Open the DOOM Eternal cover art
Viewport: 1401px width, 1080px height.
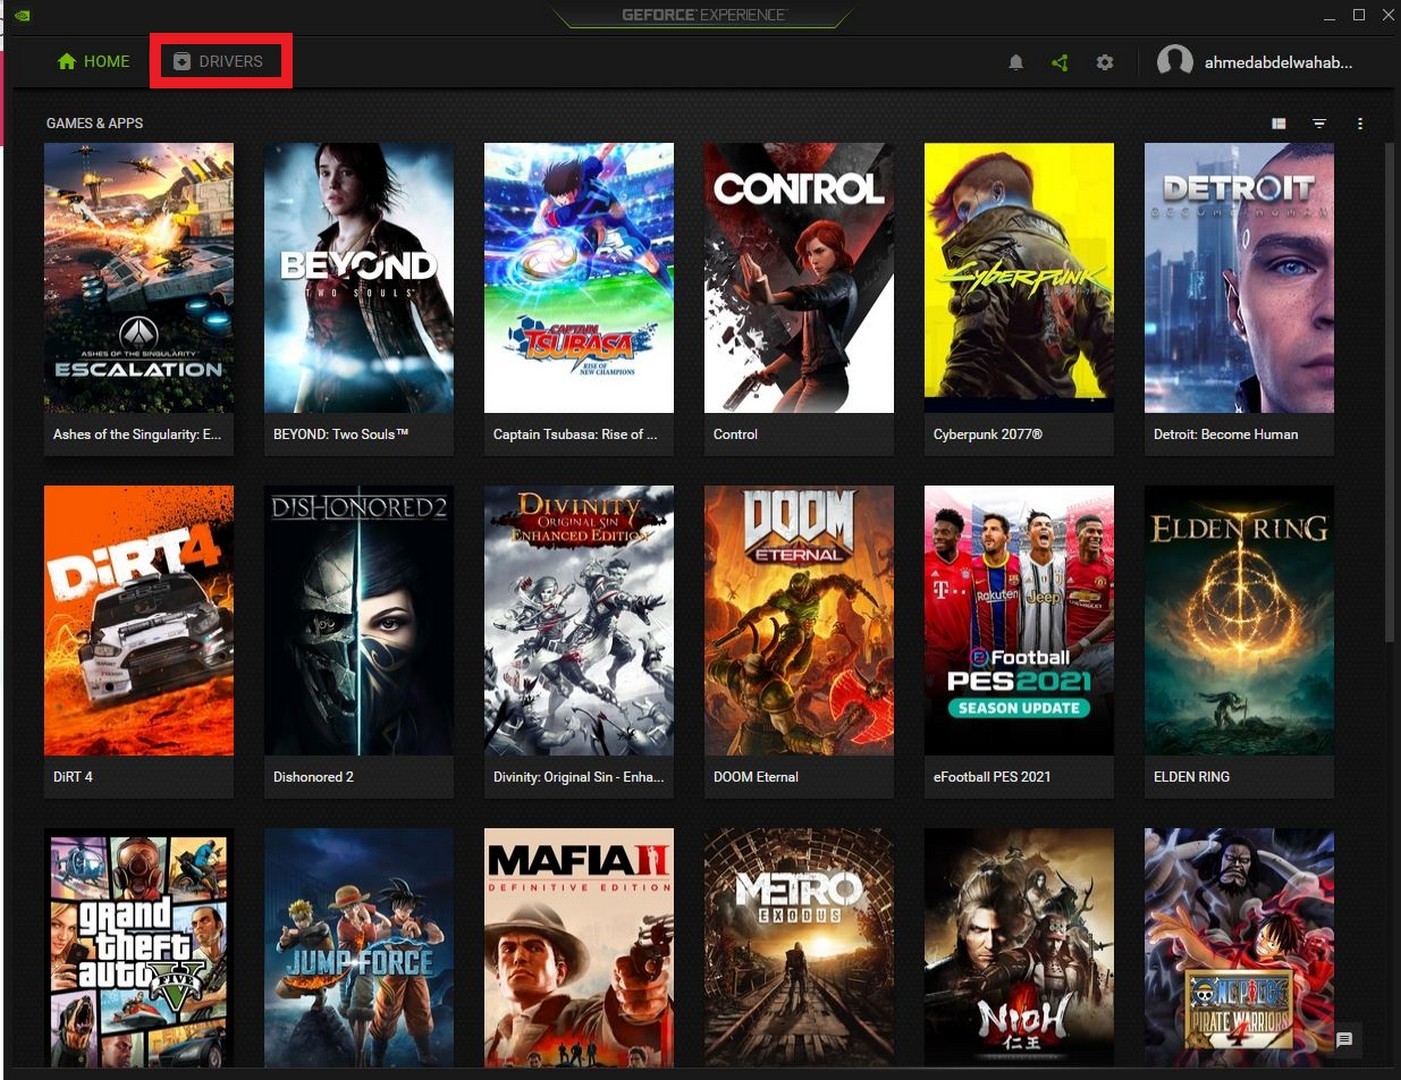[799, 621]
